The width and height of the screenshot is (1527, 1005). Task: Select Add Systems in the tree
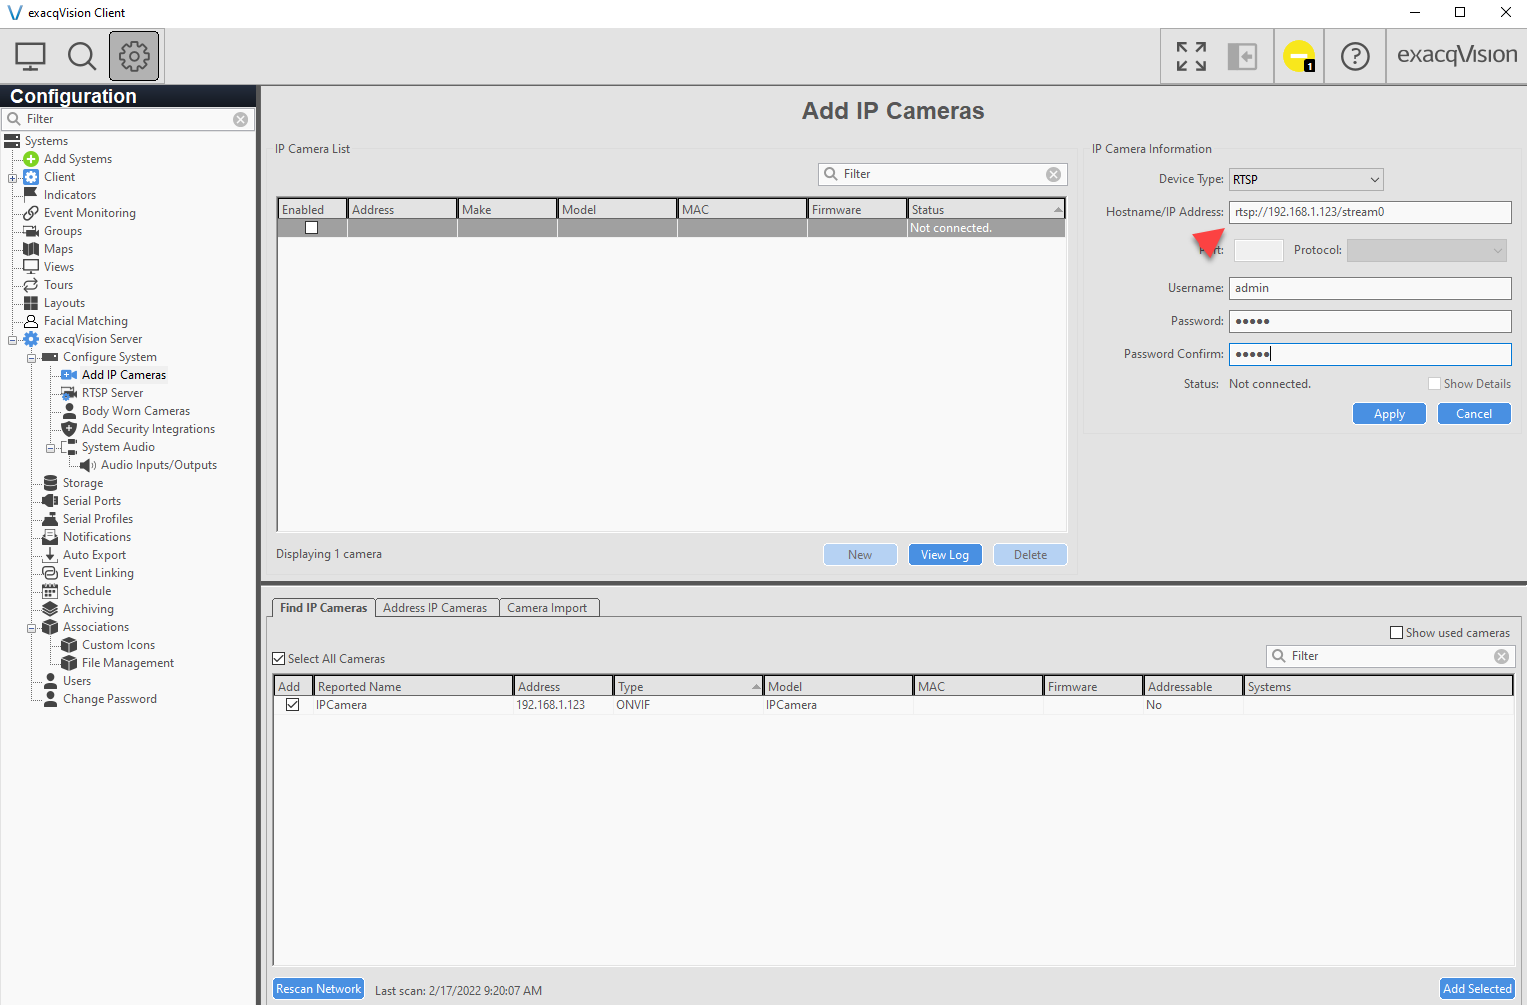click(x=77, y=159)
